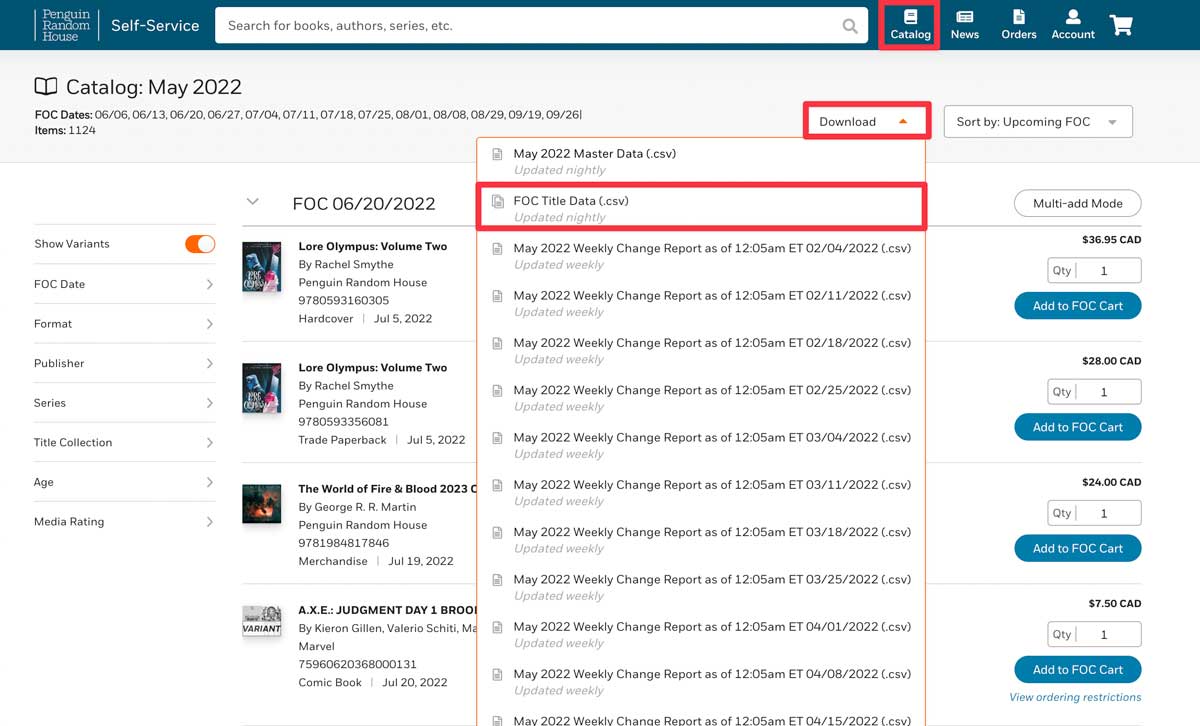Screen dimensions: 1200x726
Task: Add $7.50 A.X.E. Judgment Day to FOC Cart
Action: [1078, 669]
